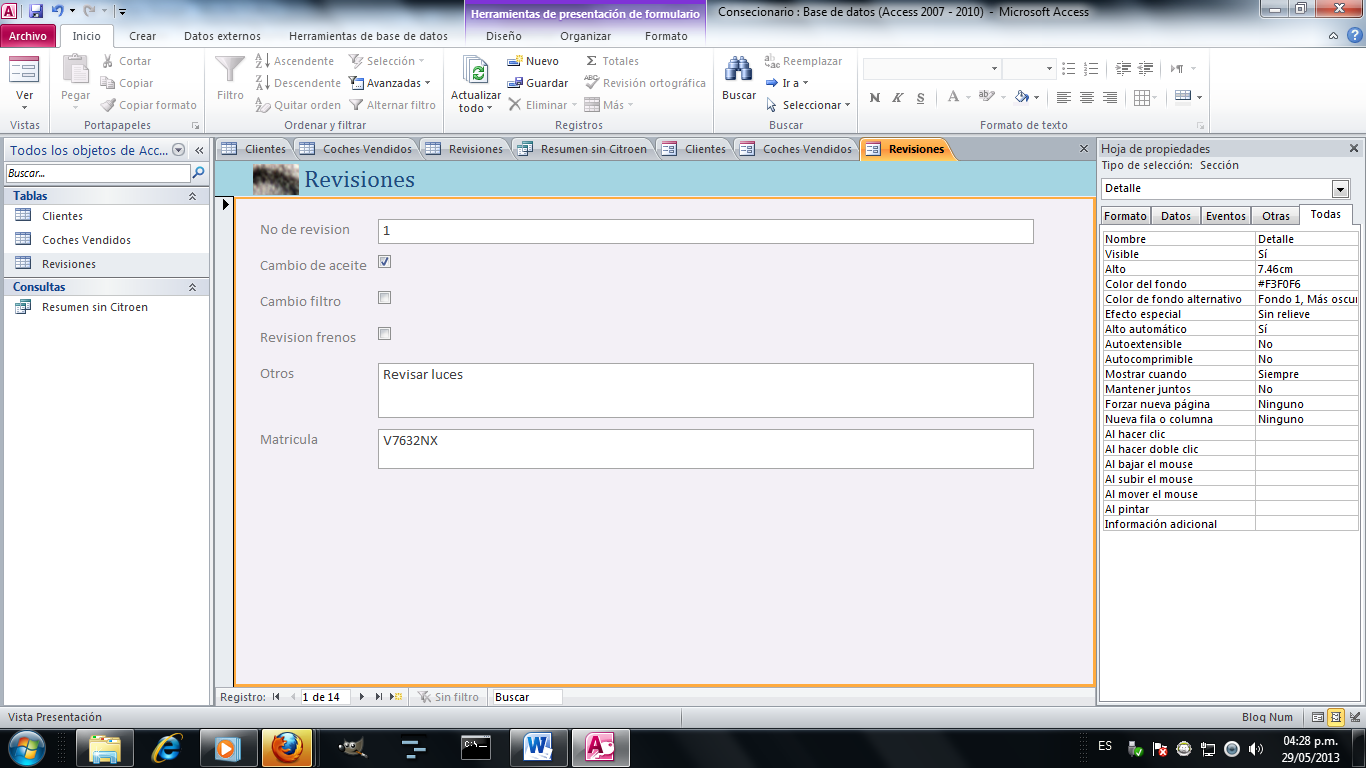This screenshot has width=1366, height=768.
Task: Apply bold formatting with the N icon
Action: tap(873, 96)
